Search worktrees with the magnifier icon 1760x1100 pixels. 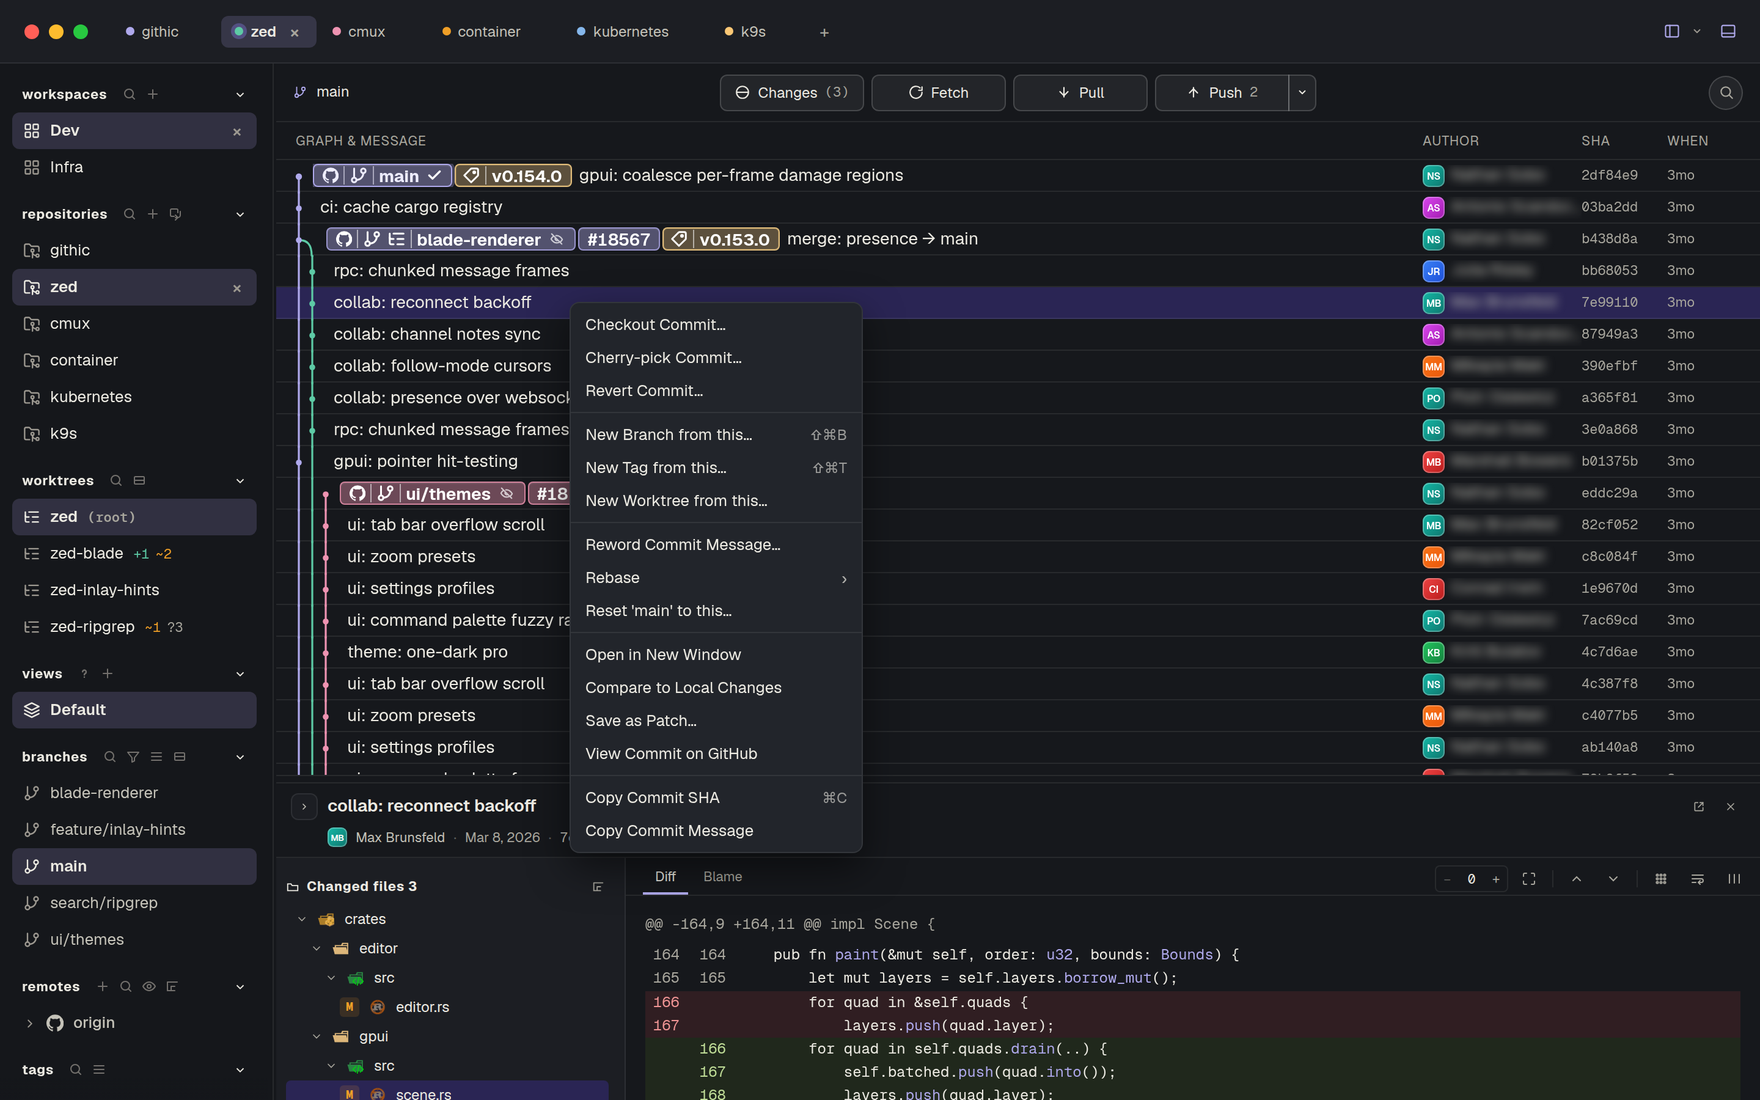[116, 481]
